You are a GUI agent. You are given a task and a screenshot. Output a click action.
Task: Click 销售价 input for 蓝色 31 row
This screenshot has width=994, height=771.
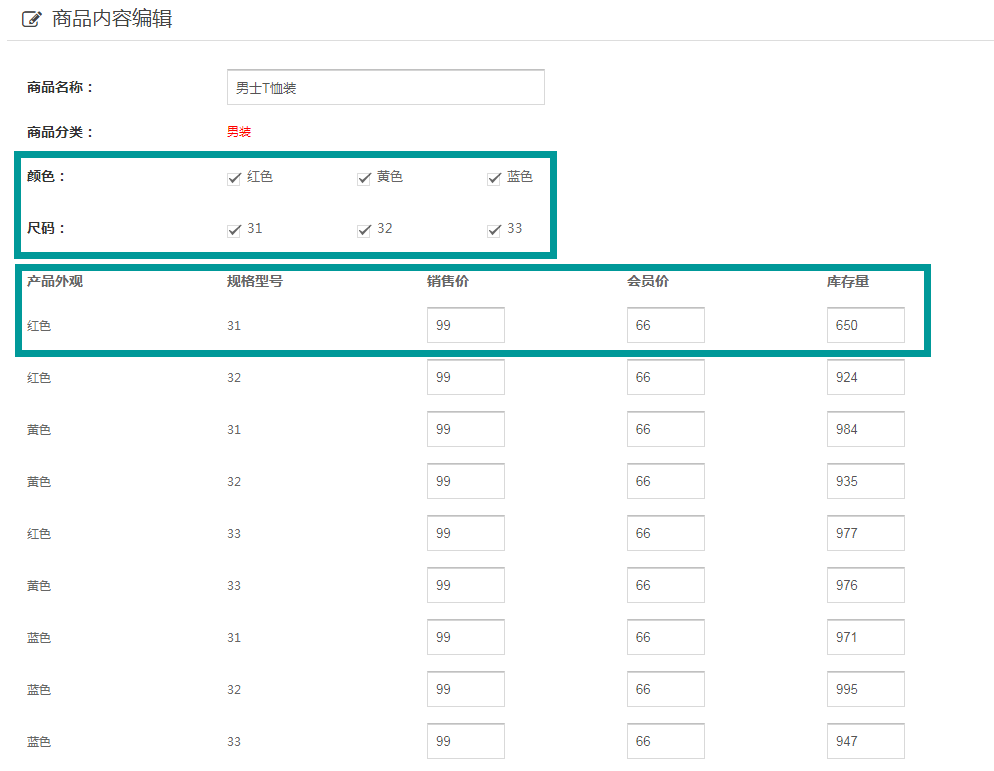(x=465, y=637)
